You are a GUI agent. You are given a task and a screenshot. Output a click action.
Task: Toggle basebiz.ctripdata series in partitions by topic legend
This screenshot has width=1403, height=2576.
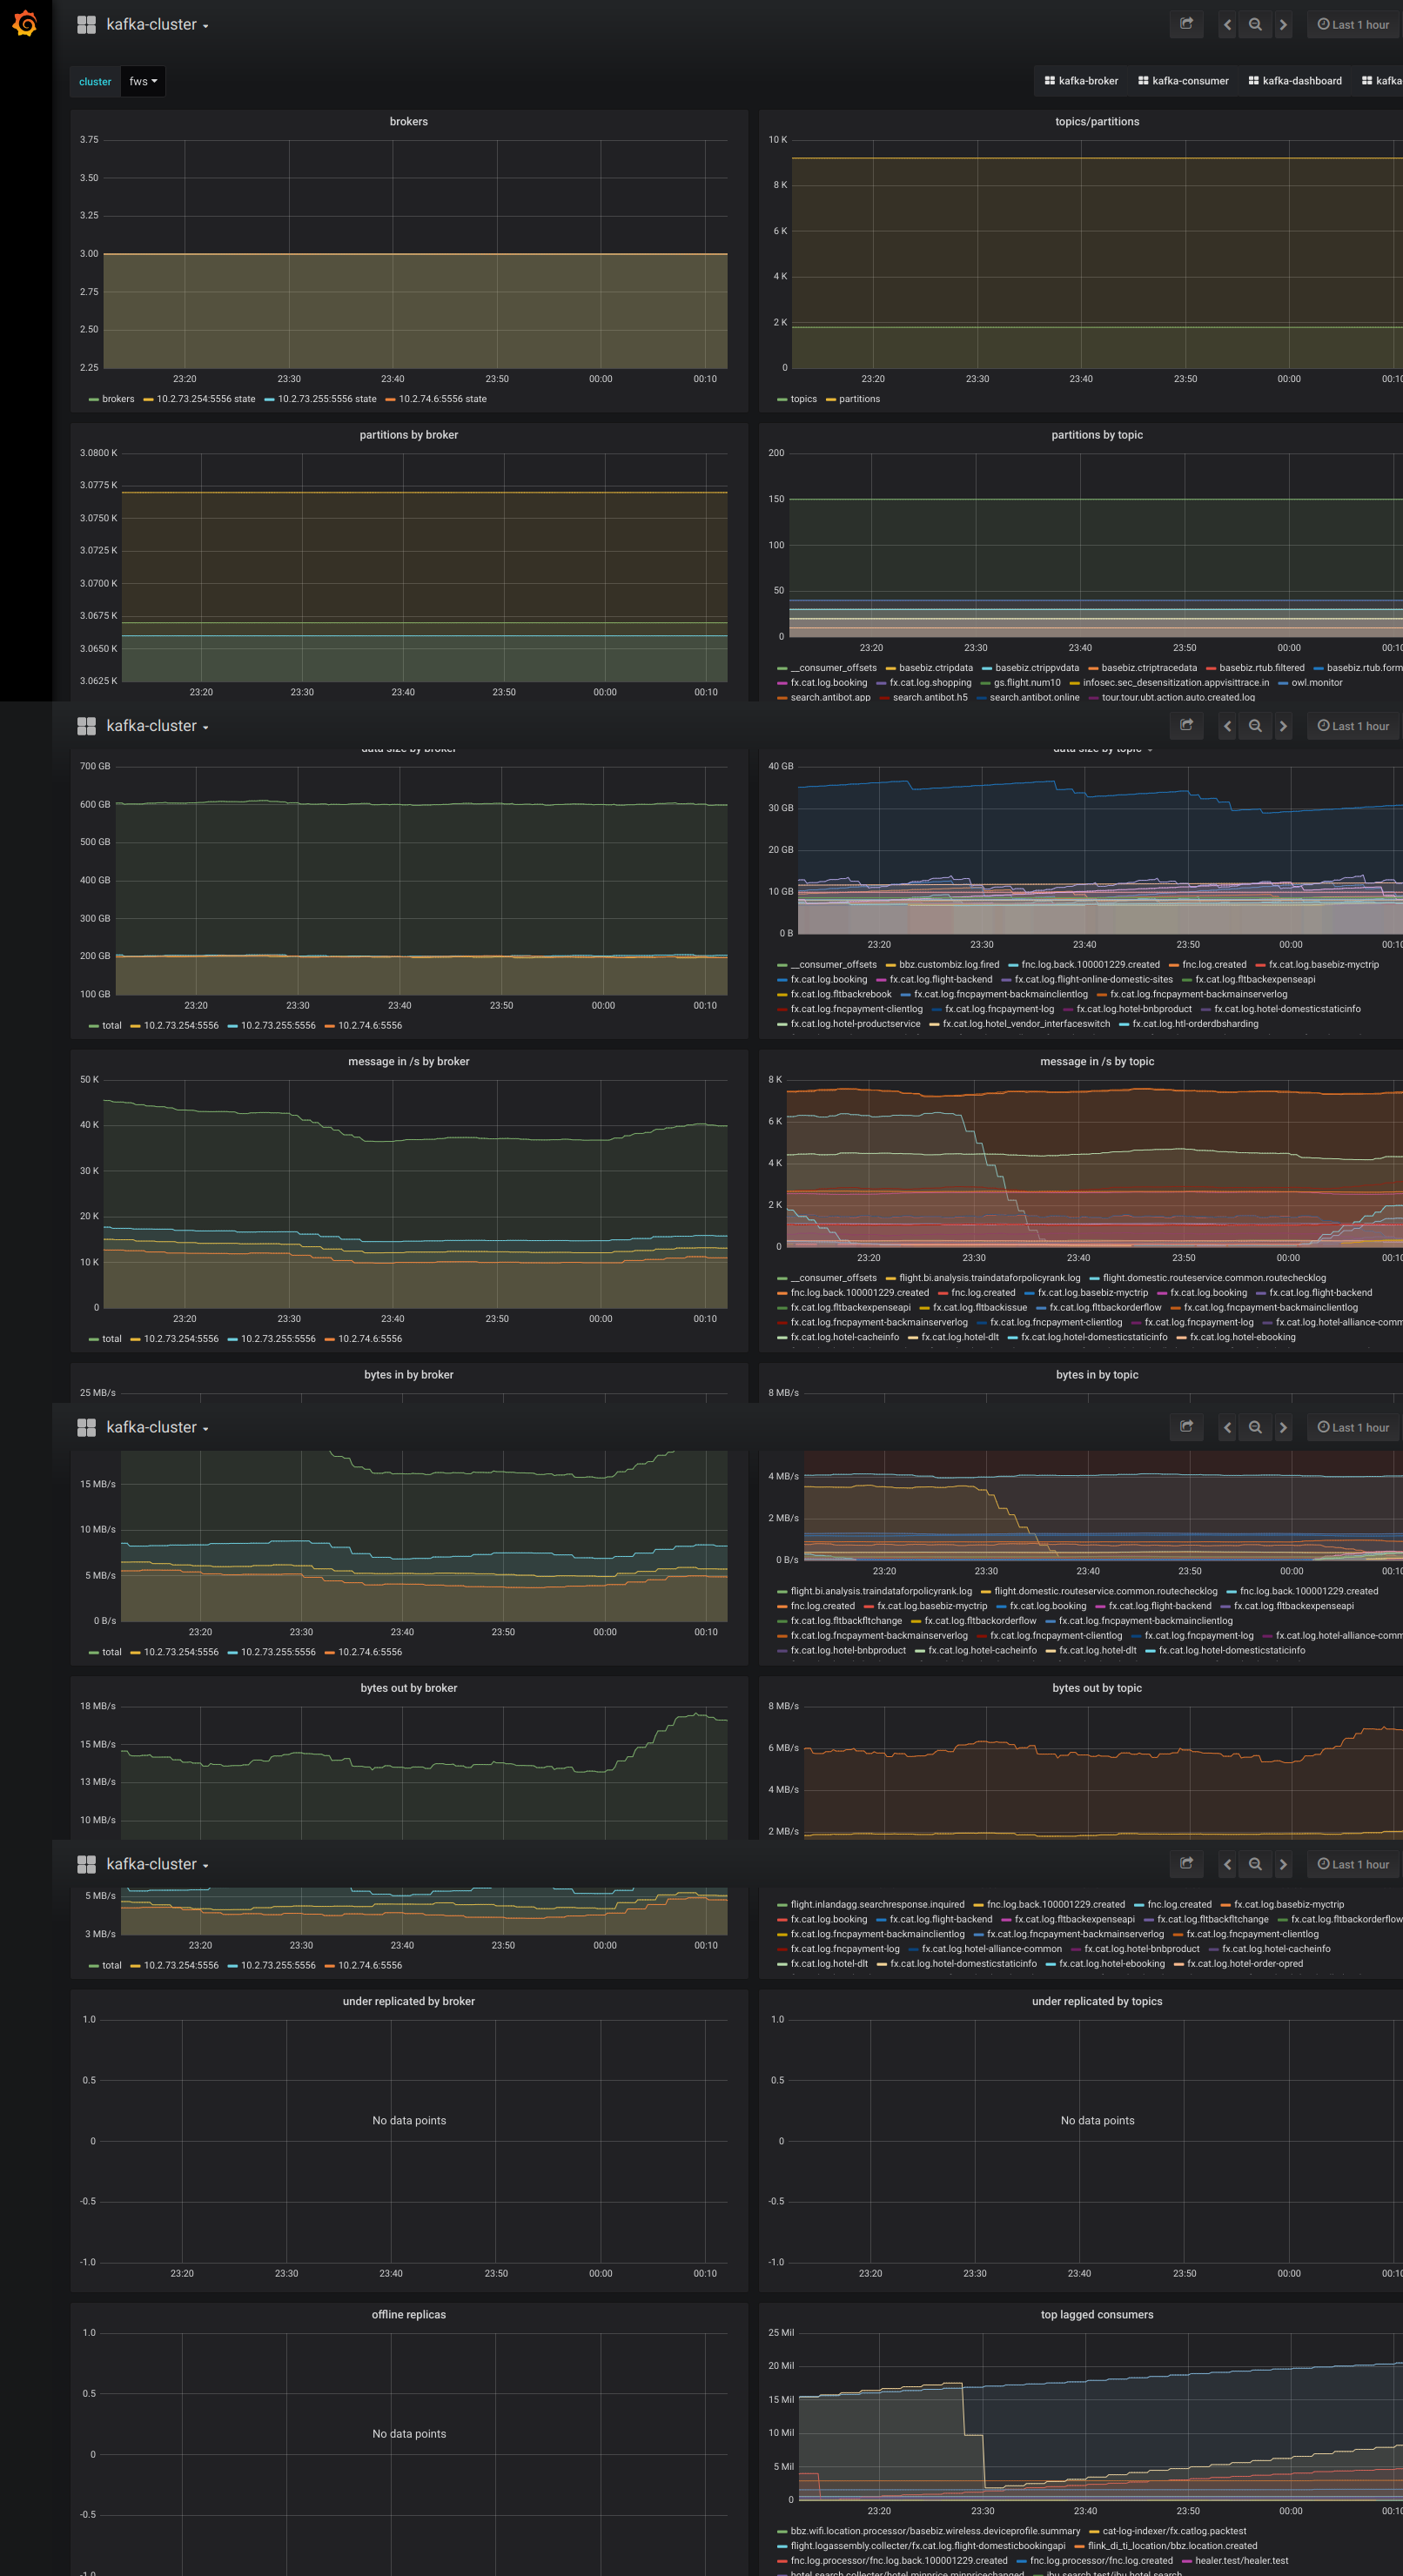click(x=936, y=668)
